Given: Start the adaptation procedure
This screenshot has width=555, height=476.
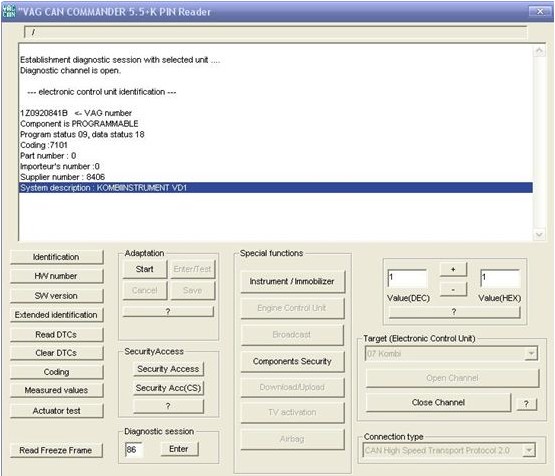Looking at the screenshot, I should [x=145, y=269].
